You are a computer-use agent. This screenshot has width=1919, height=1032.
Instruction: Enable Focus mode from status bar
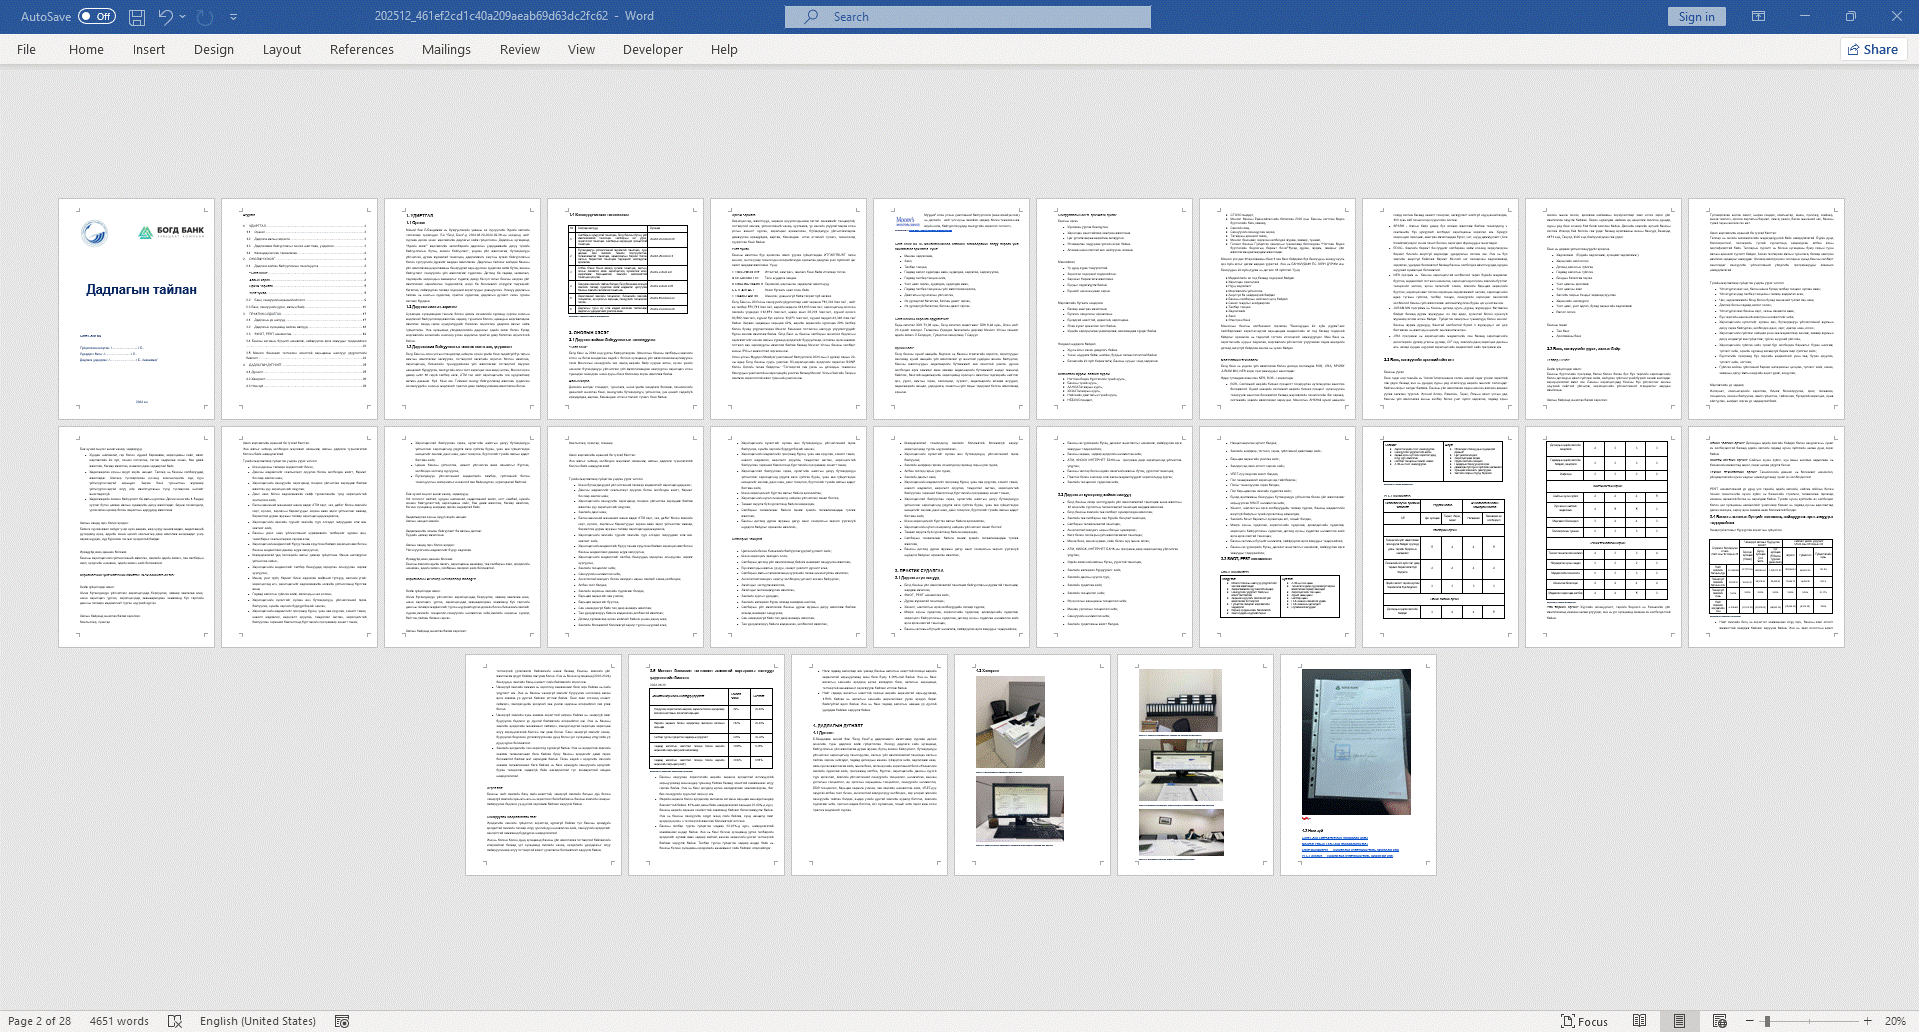point(1584,1021)
